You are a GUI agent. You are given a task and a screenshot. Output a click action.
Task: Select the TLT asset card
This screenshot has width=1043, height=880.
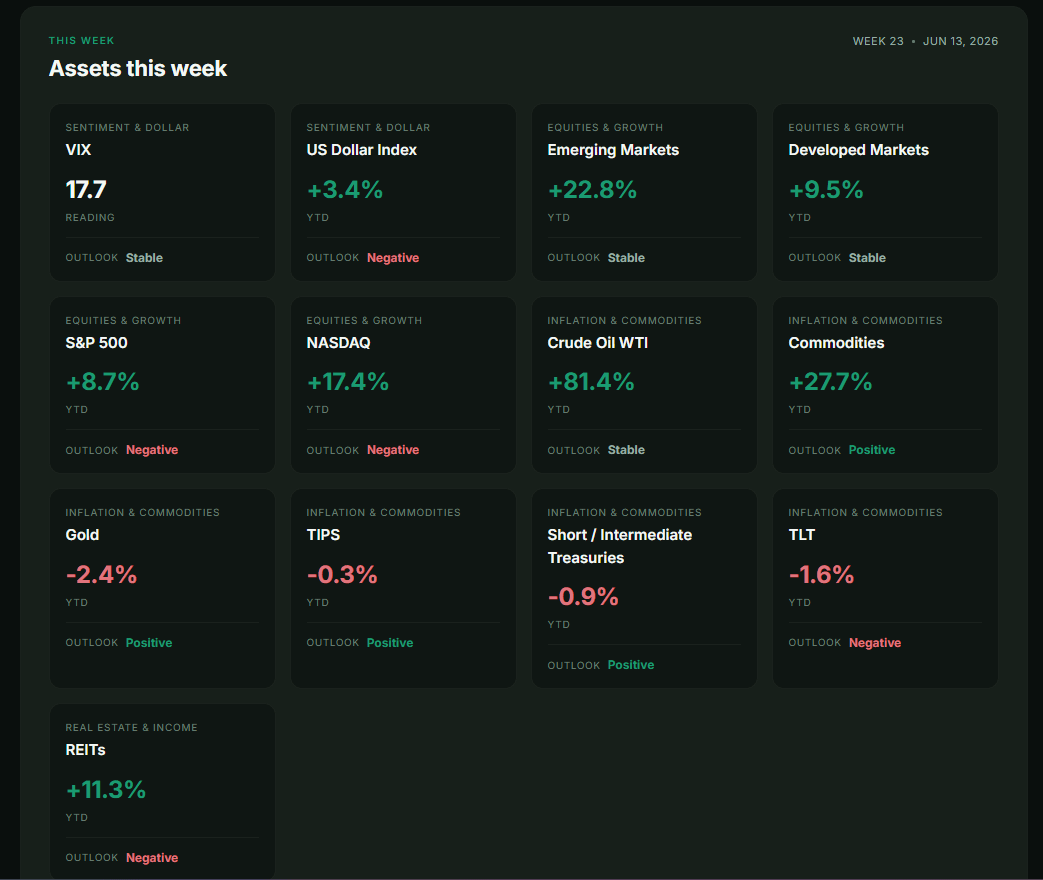tap(885, 589)
